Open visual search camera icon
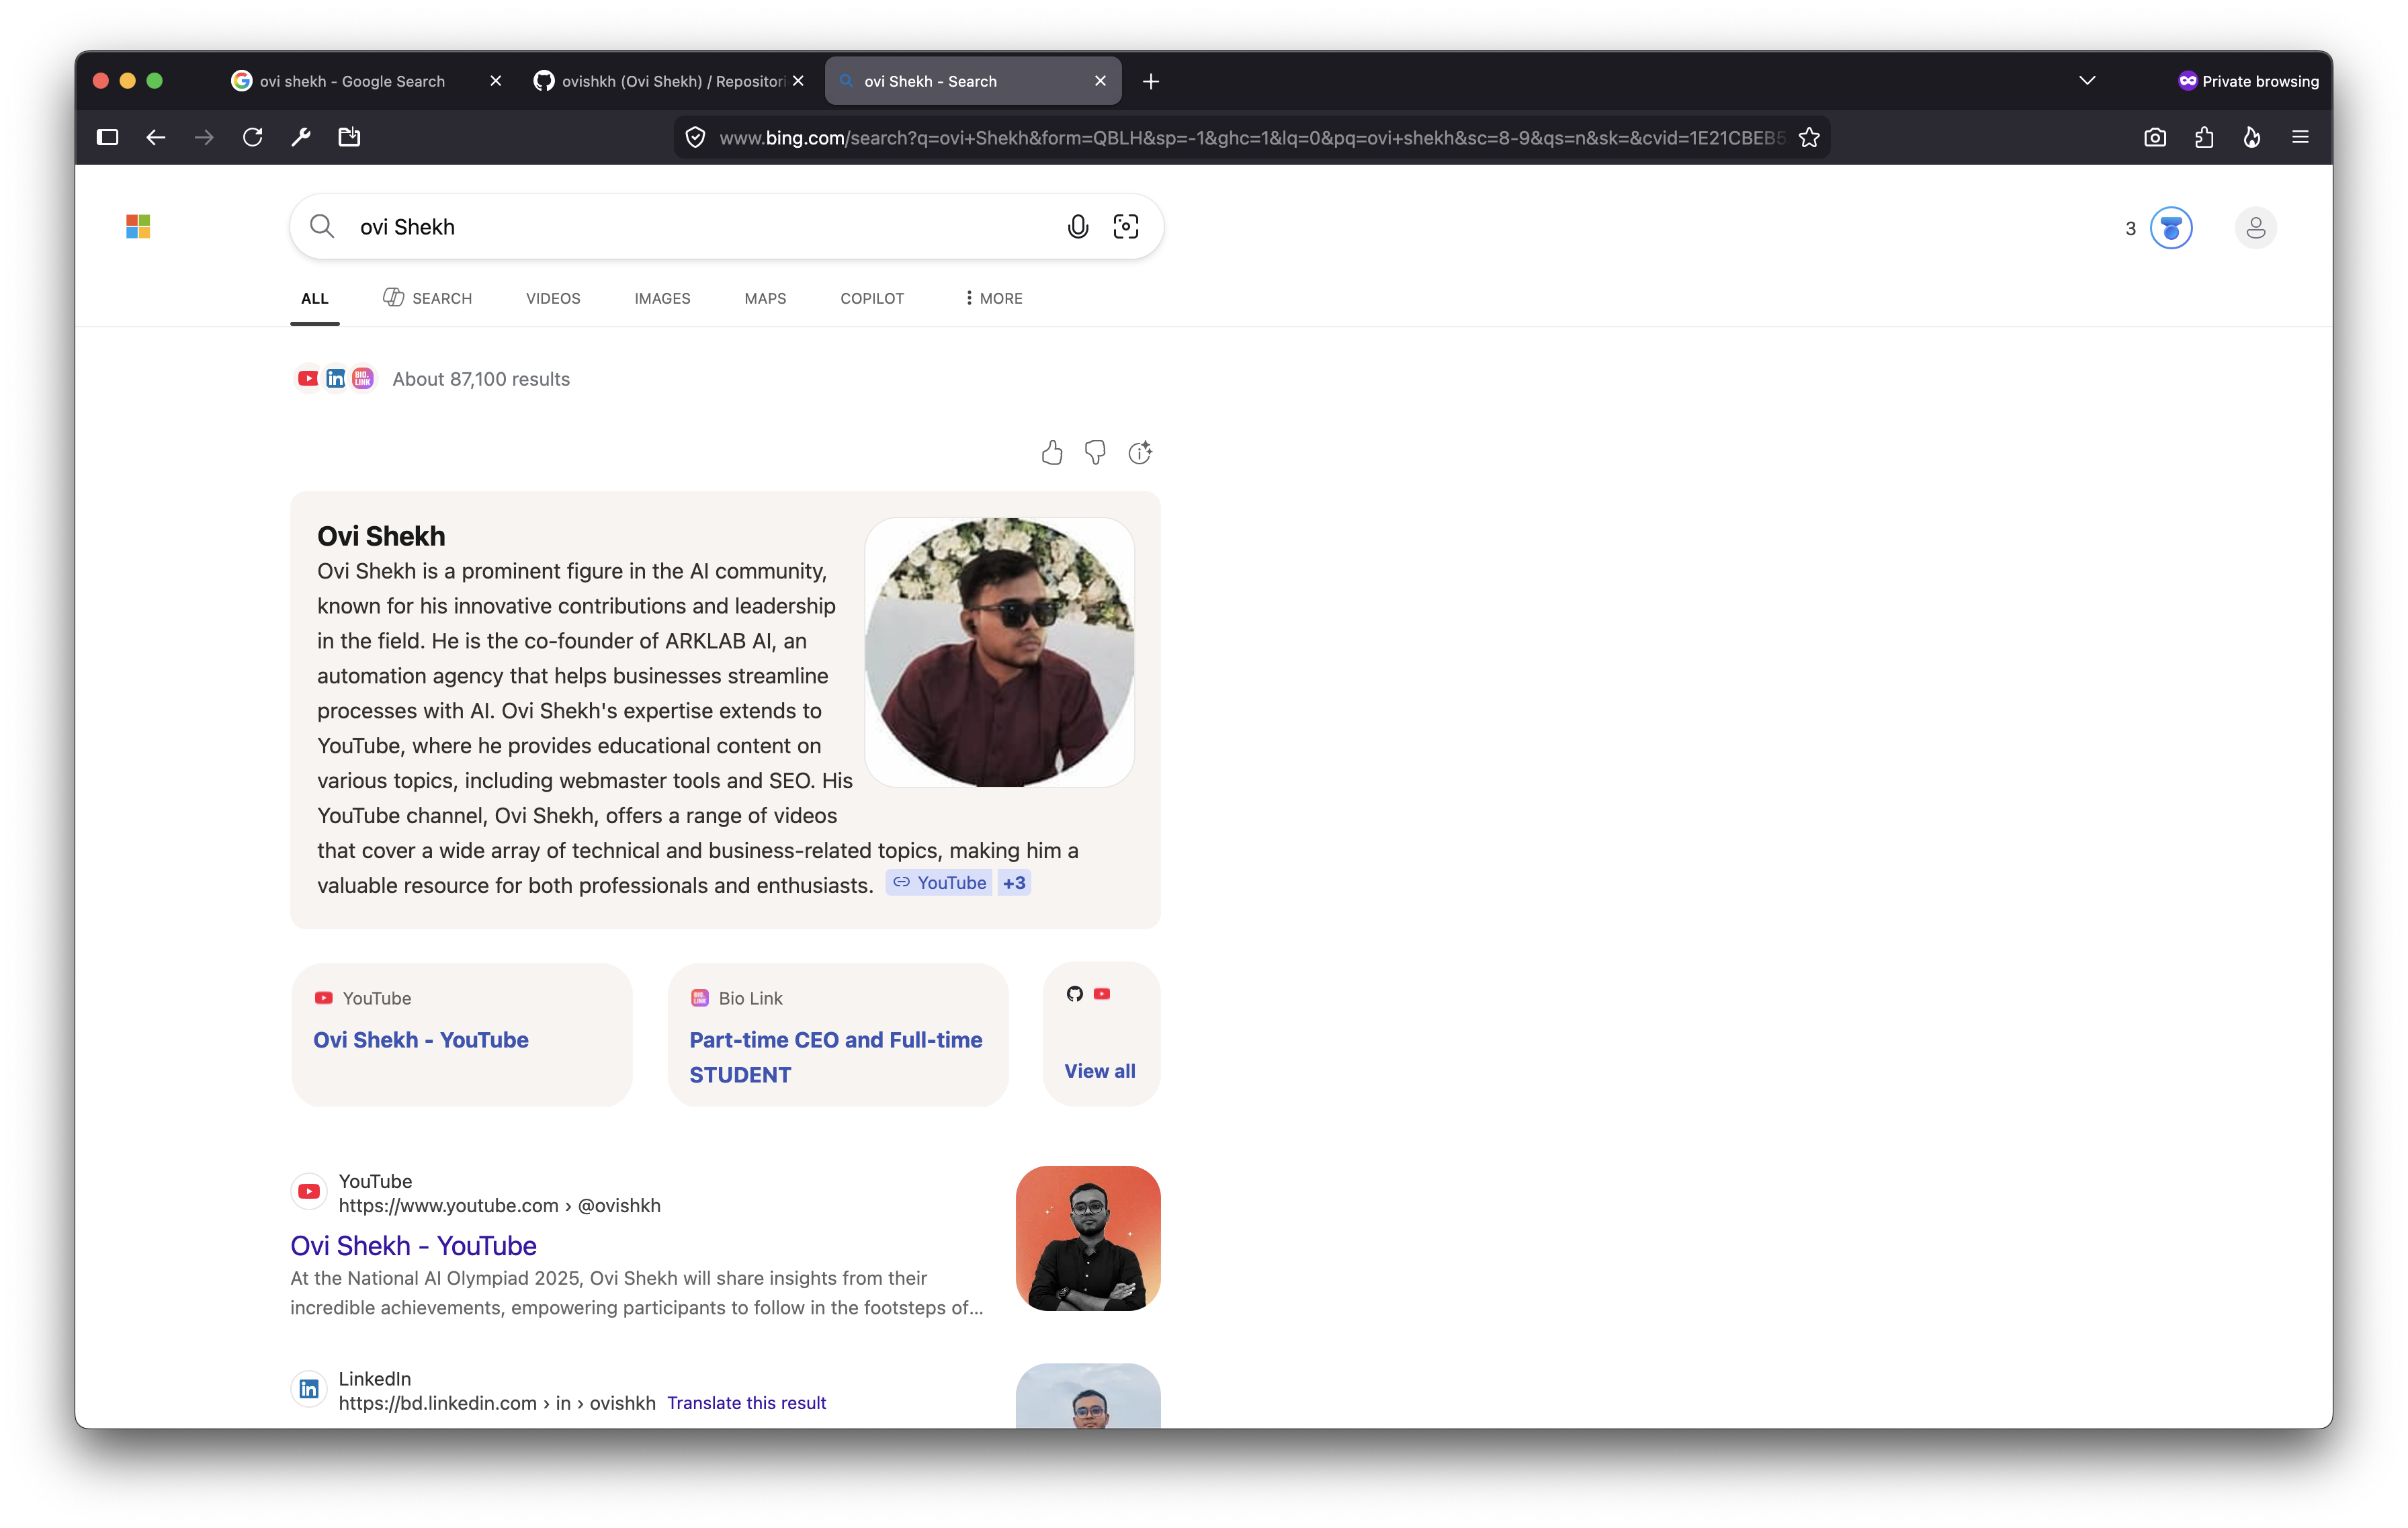Image resolution: width=2408 pixels, height=1528 pixels. point(1126,227)
